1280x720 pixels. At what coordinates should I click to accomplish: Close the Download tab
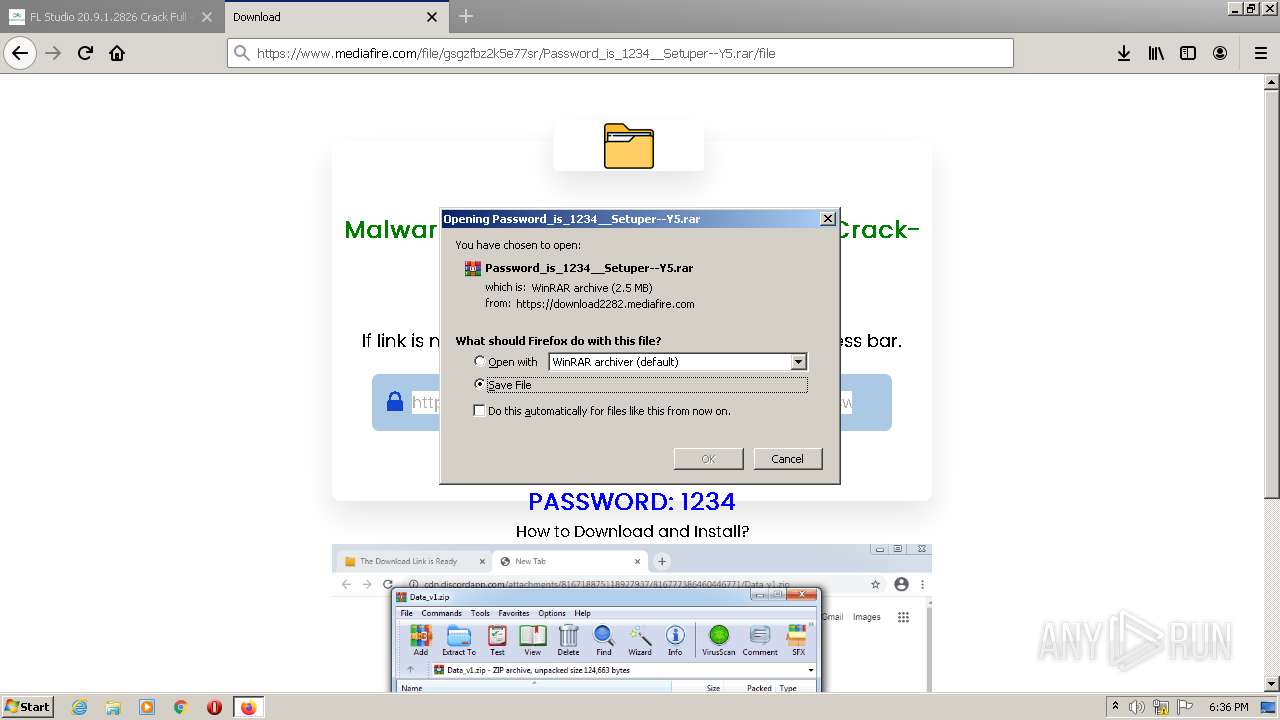click(x=432, y=16)
